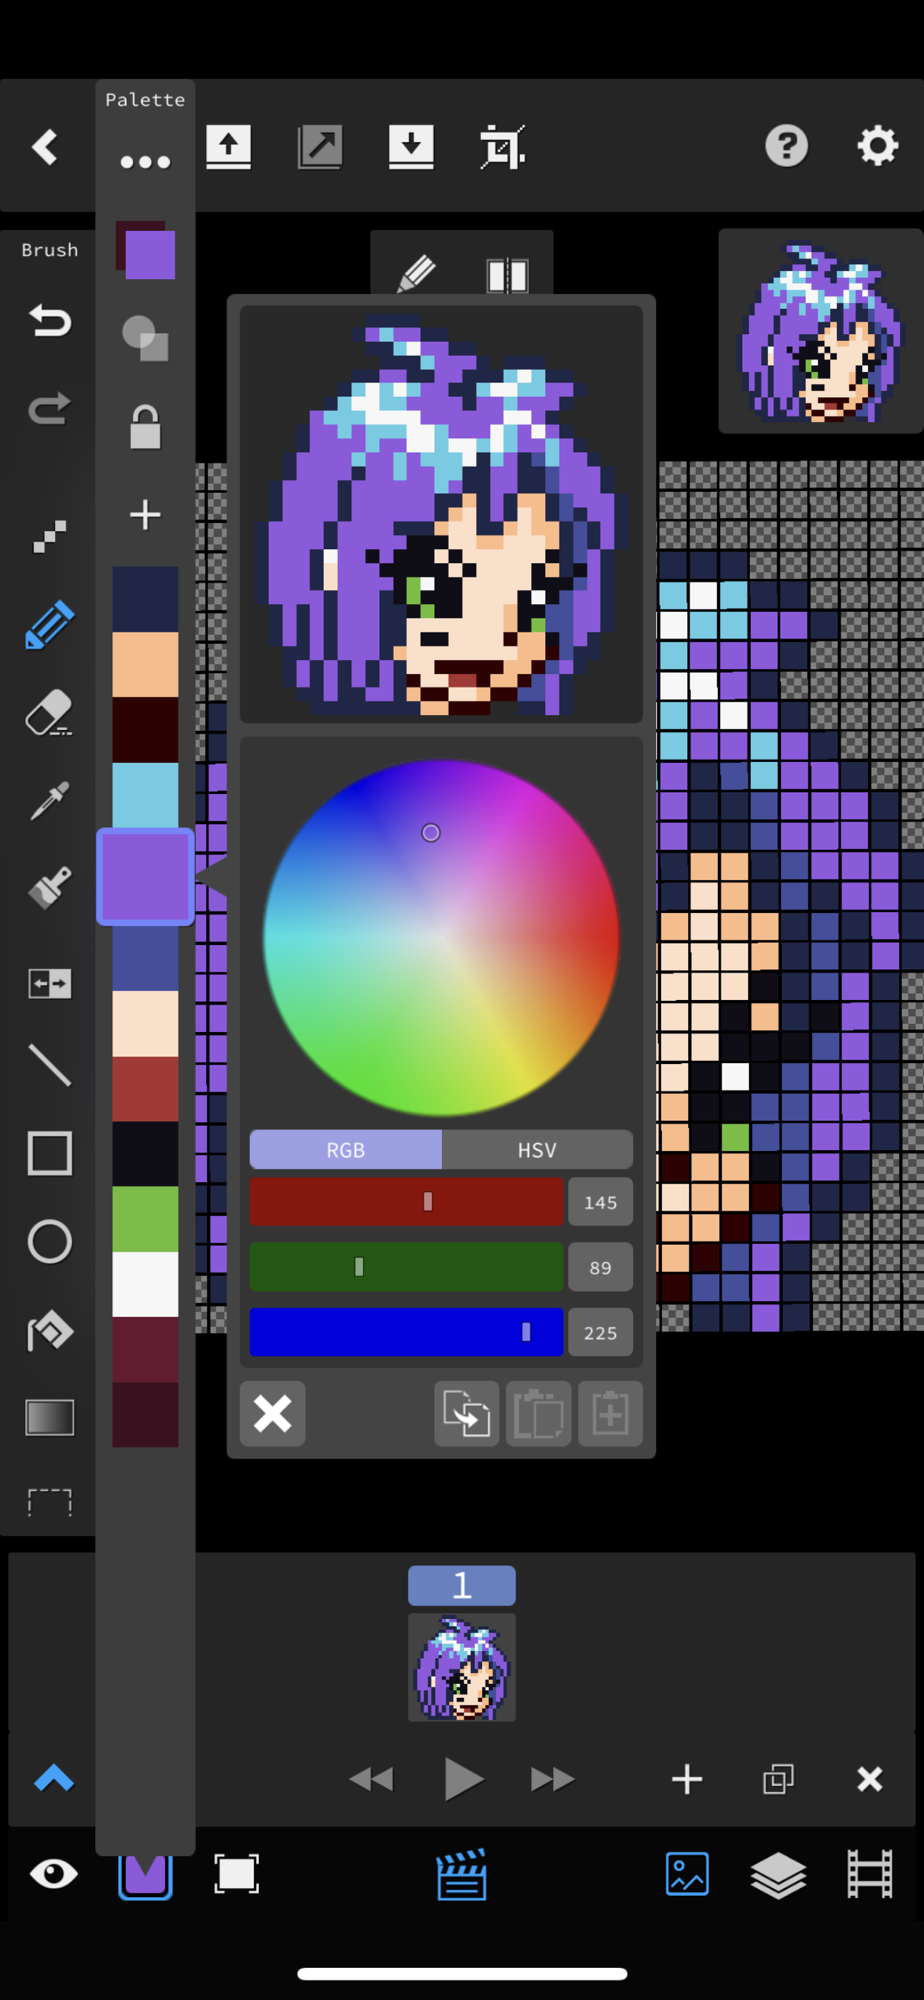Pick the dark navy palette swatch

tap(145, 599)
